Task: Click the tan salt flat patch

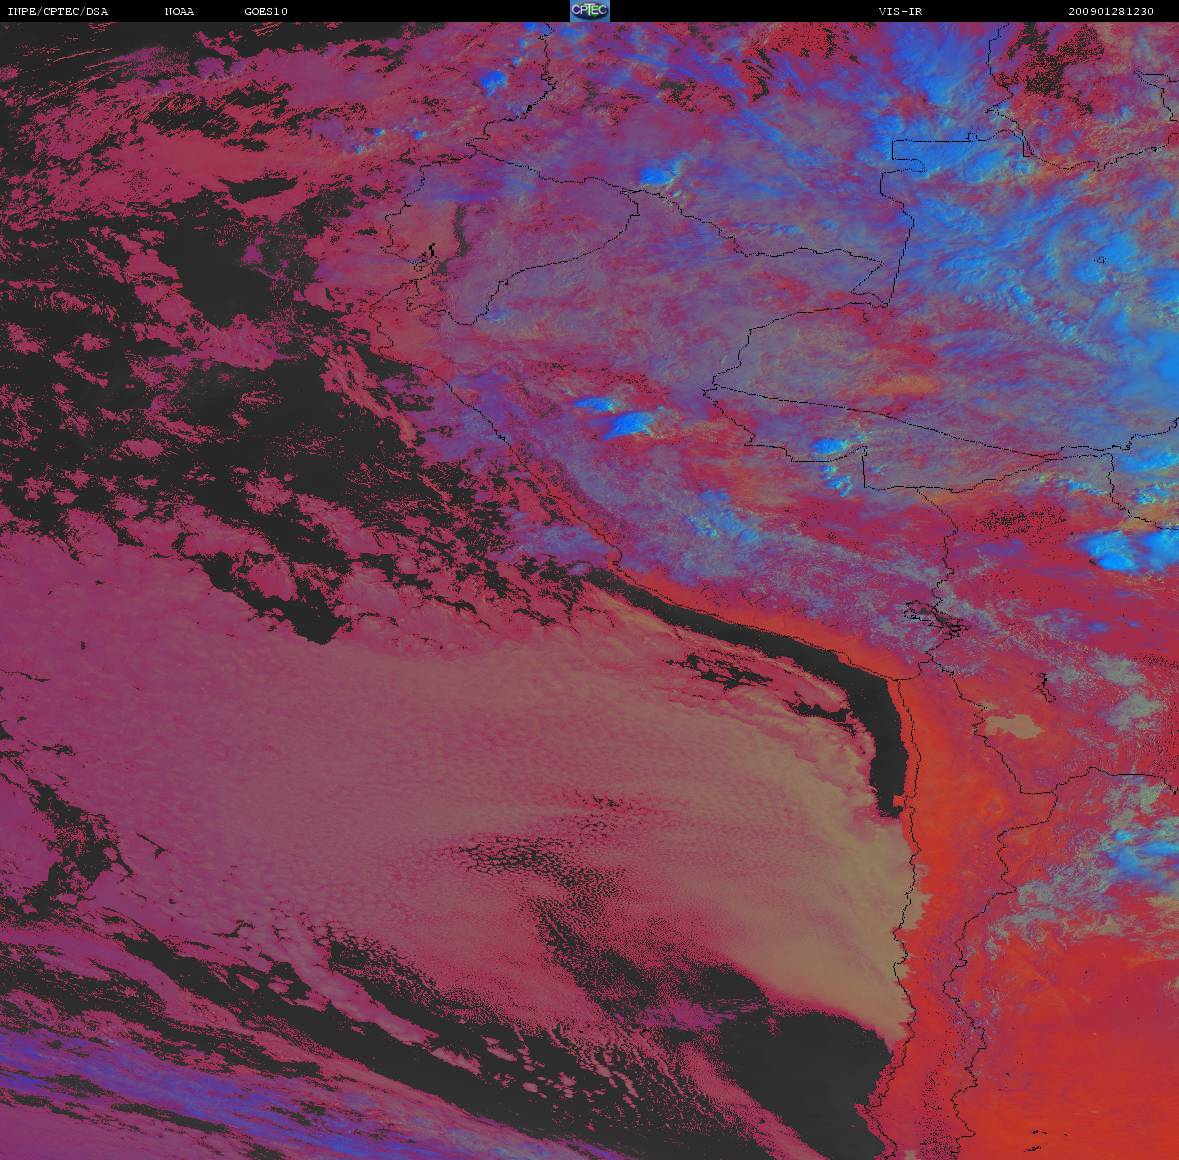Action: (1015, 725)
